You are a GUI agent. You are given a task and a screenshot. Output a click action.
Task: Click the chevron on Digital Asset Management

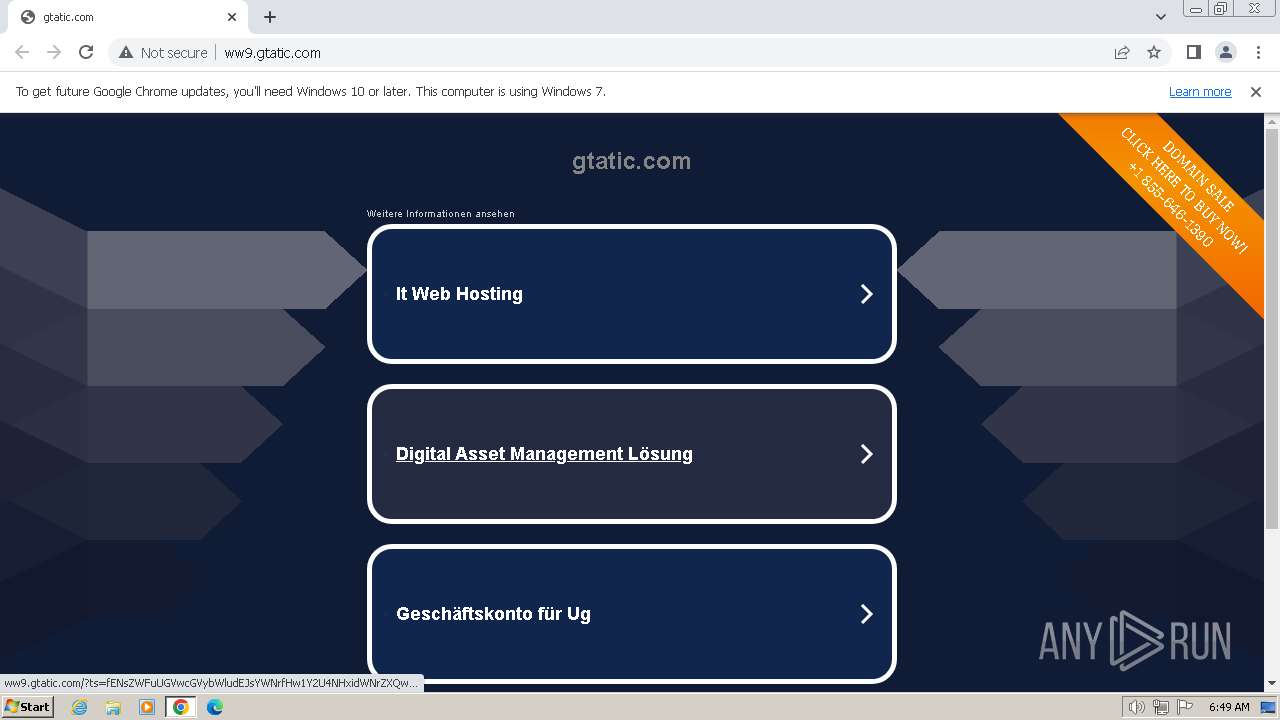click(x=867, y=454)
